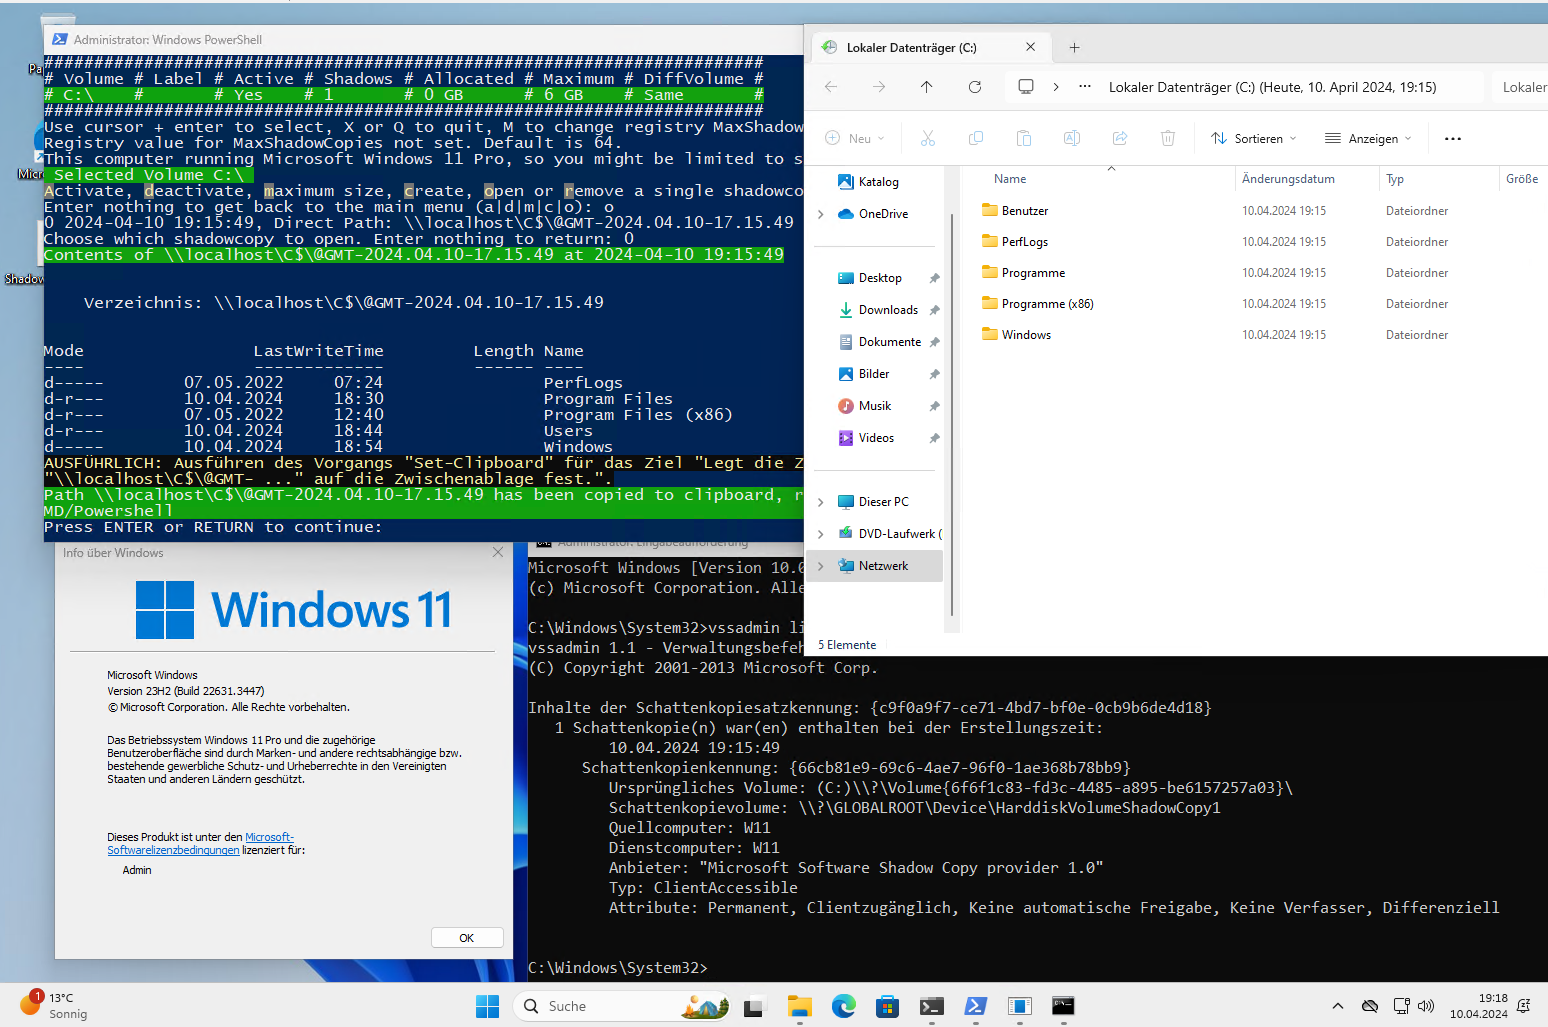Open Task View on the taskbar
Screen dimensions: 1548x1027
pos(753,1006)
